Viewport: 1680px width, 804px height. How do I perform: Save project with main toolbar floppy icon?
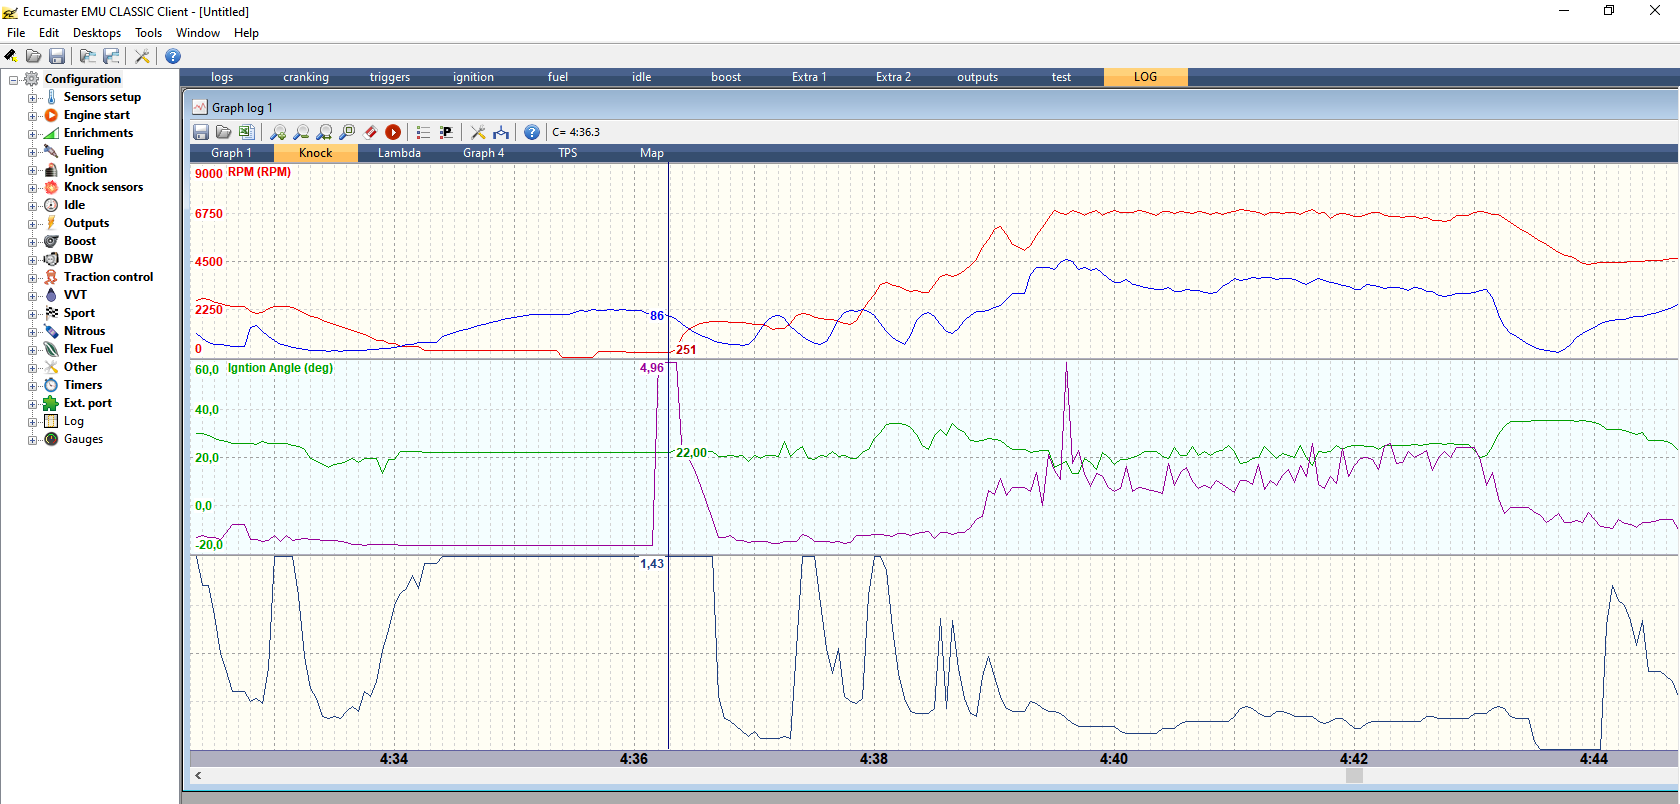tap(57, 56)
